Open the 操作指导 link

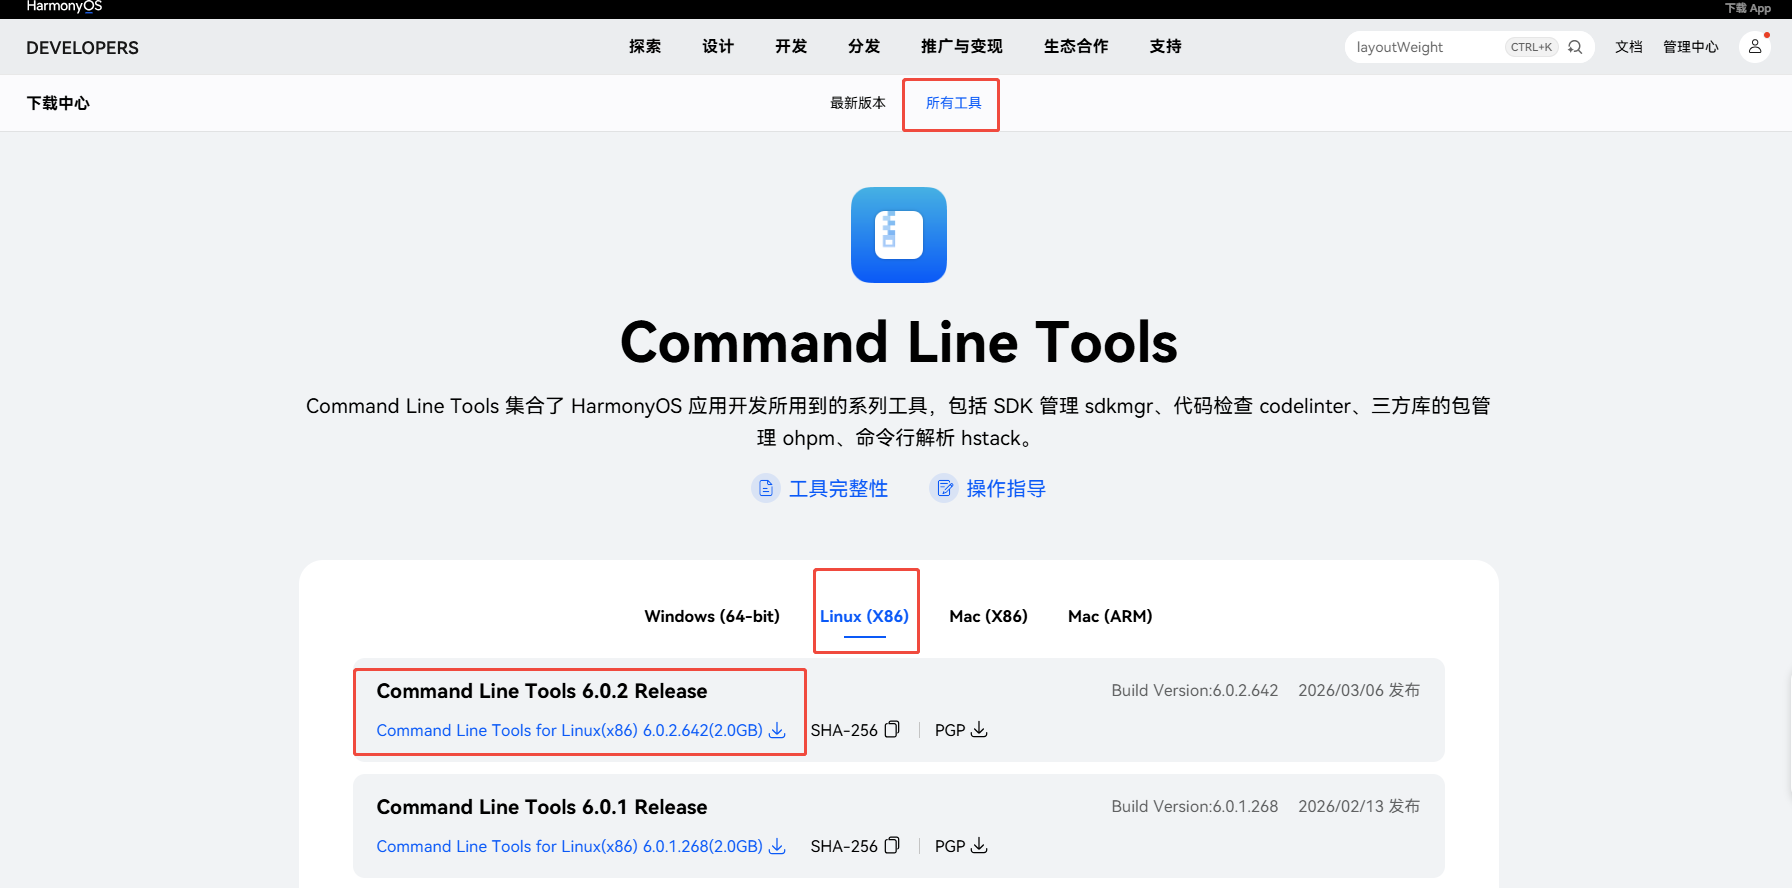[1006, 488]
